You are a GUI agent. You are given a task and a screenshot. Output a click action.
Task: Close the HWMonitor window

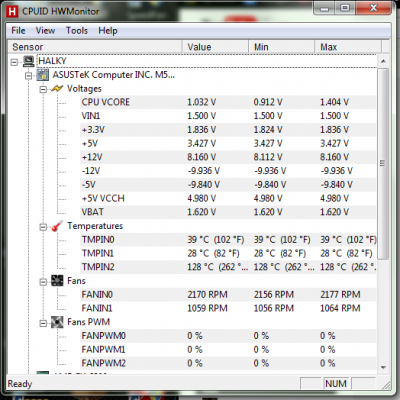click(x=373, y=8)
